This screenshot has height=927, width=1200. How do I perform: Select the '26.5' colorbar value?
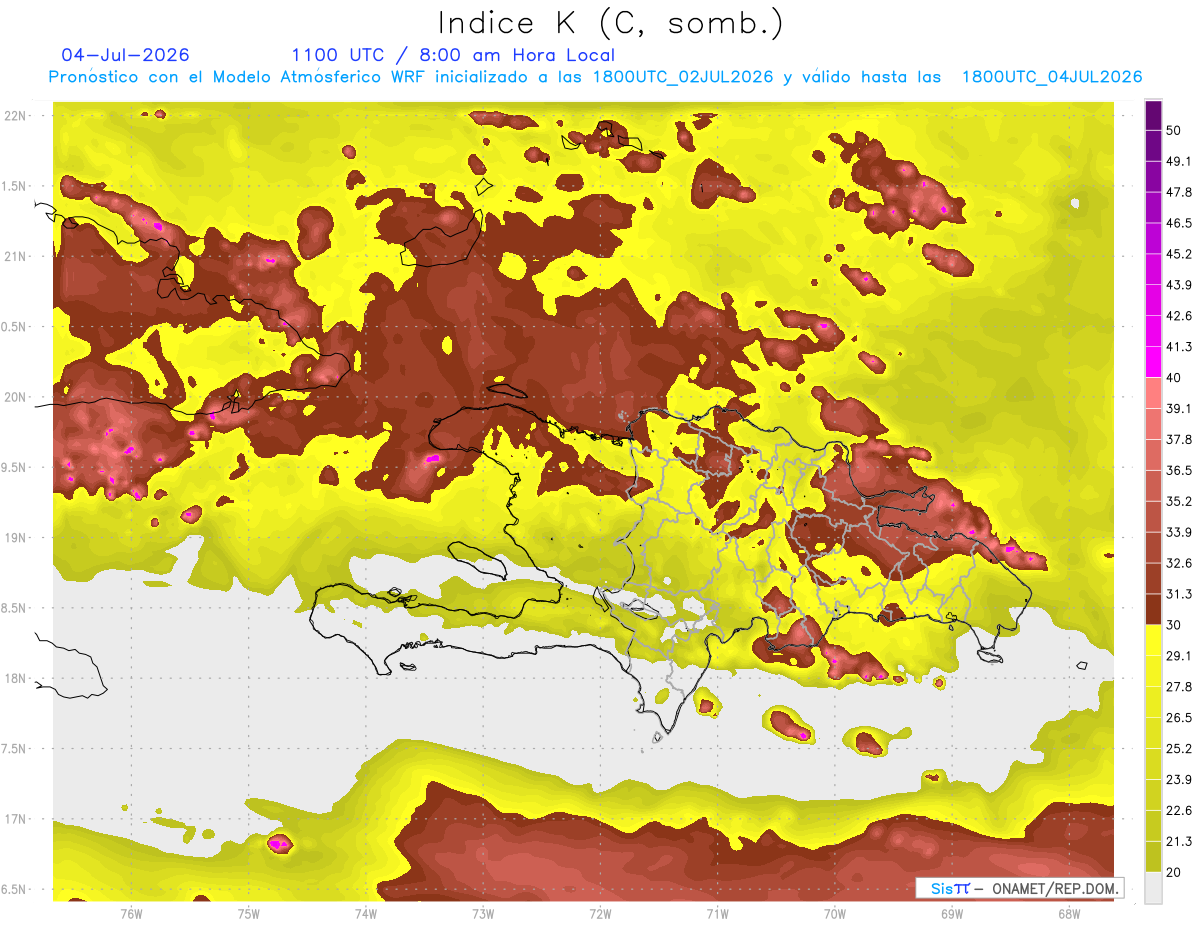coord(1179,718)
